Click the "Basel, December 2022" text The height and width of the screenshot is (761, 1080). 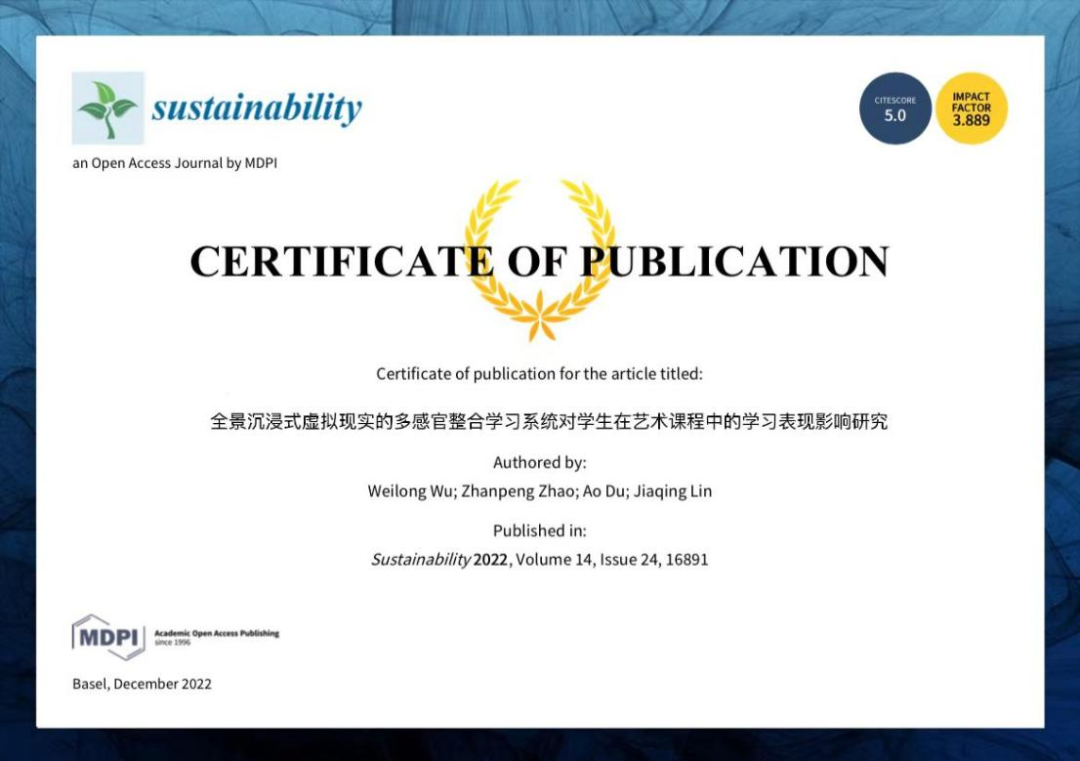142,684
